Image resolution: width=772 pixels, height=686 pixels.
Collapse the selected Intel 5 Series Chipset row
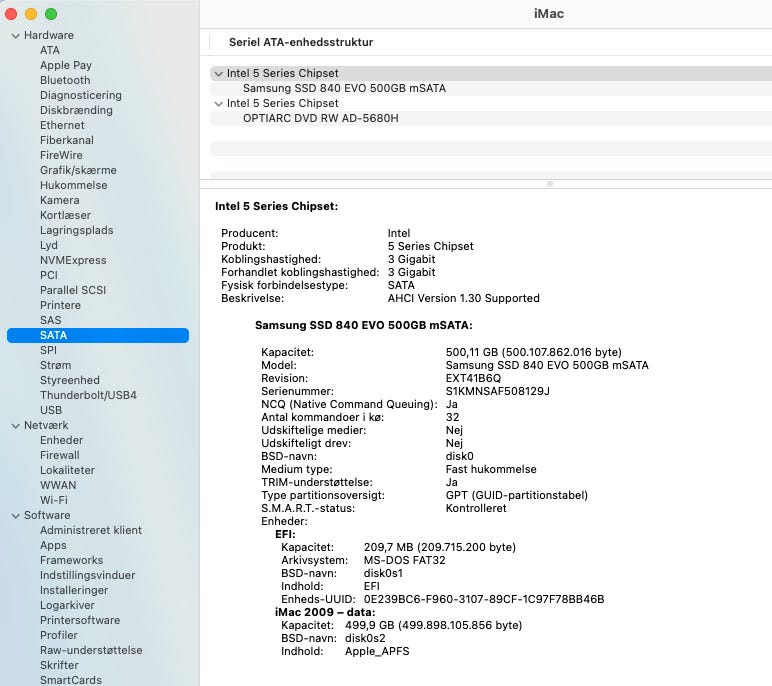click(219, 74)
